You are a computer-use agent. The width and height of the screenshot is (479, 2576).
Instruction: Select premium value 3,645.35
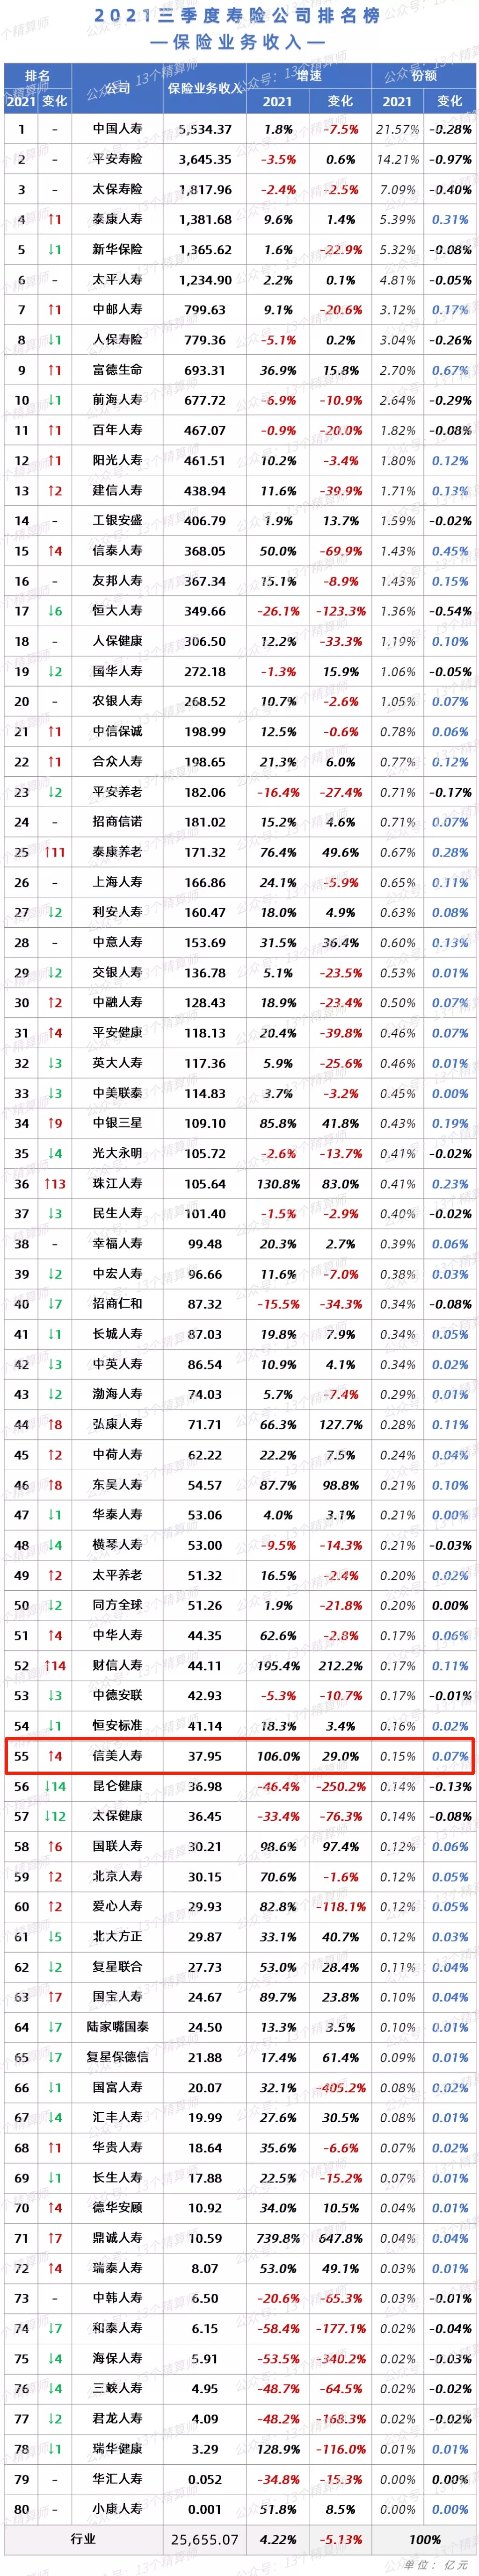pos(205,159)
